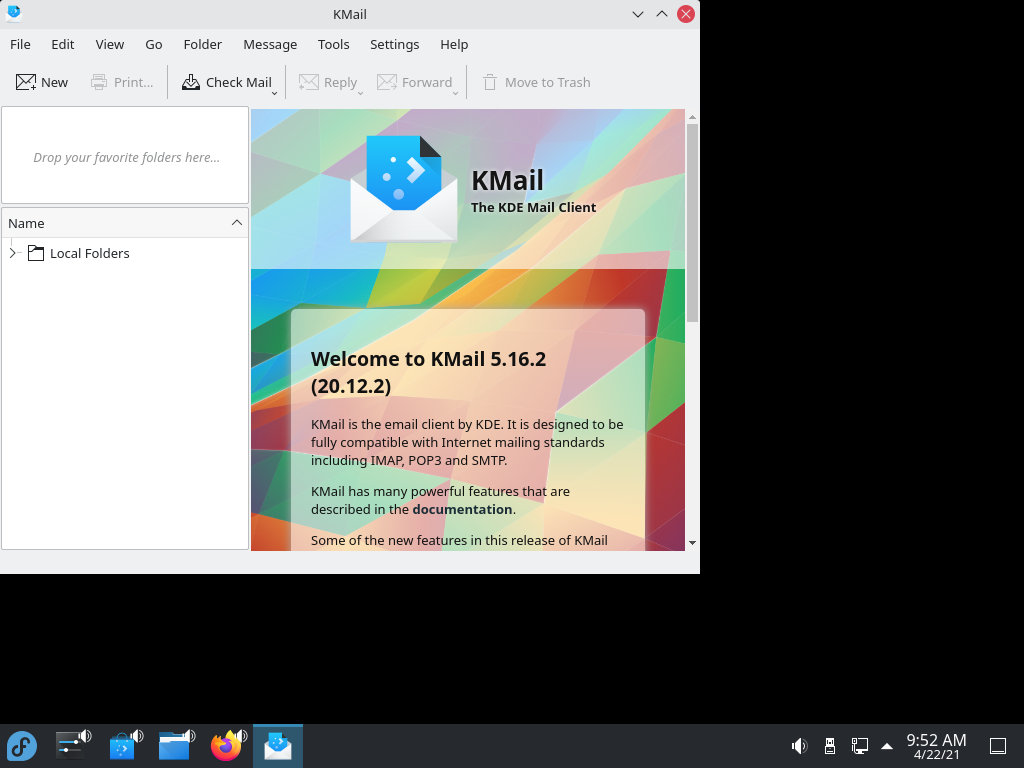Screen dimensions: 1024x768
Task: Click the Forward toolbar button
Action: (415, 82)
